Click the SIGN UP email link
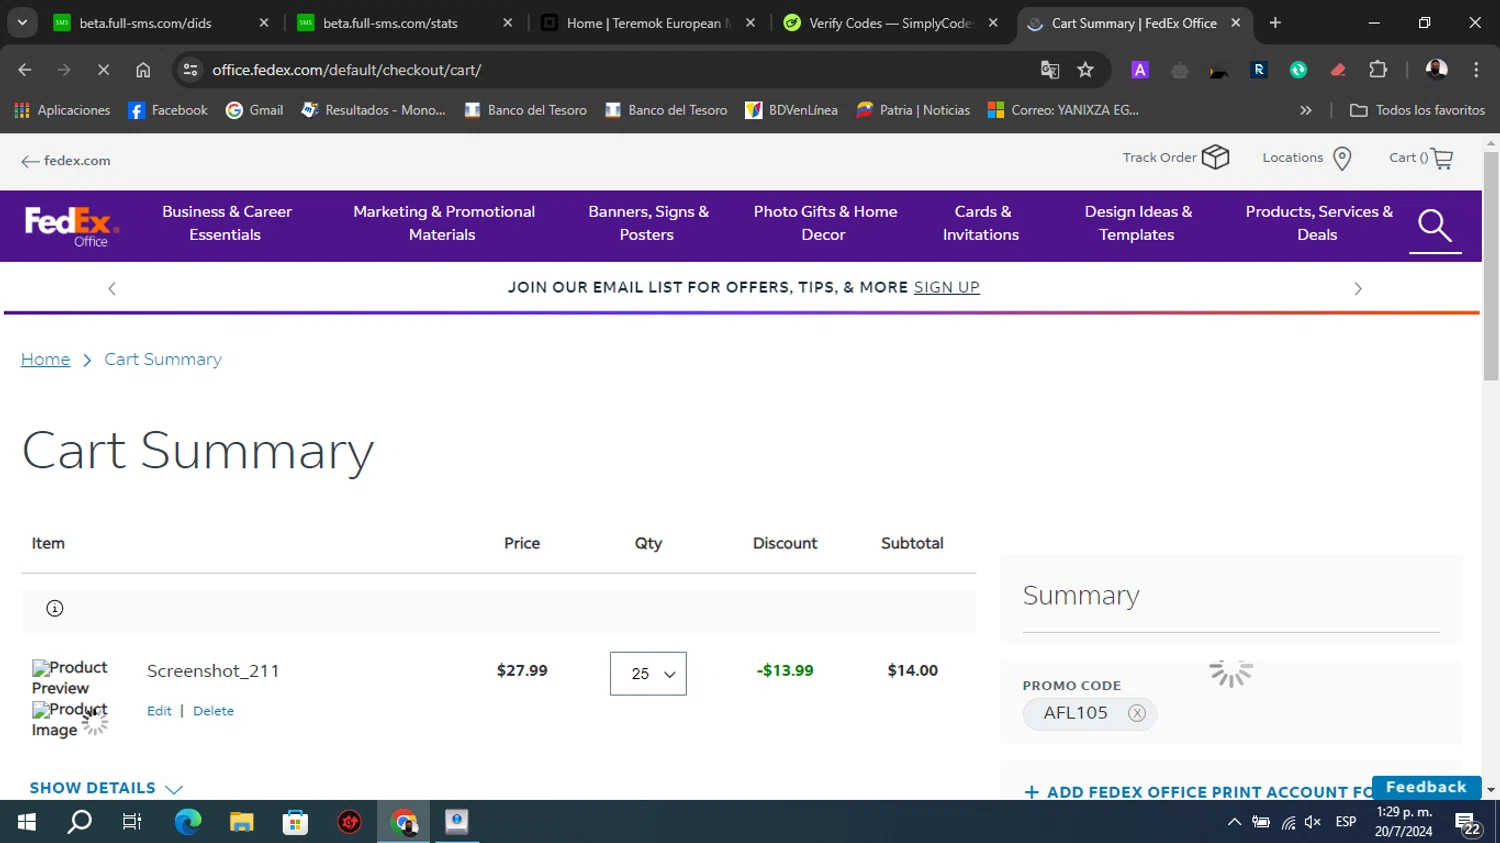The image size is (1500, 843). point(946,287)
